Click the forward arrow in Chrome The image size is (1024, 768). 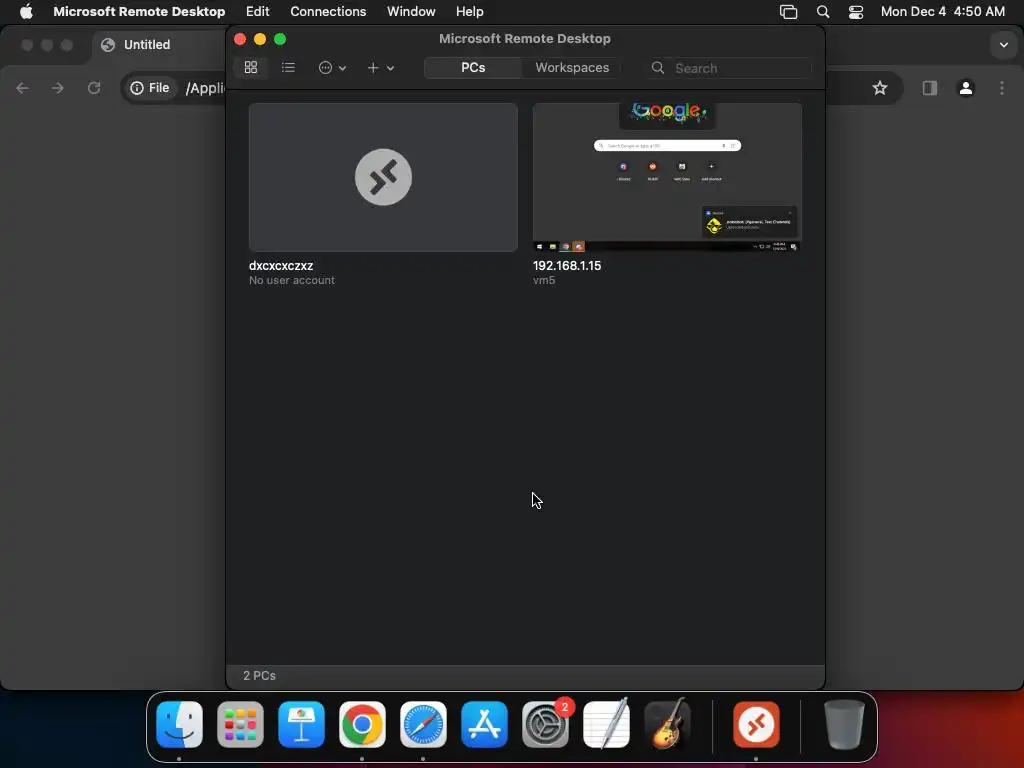coord(57,88)
